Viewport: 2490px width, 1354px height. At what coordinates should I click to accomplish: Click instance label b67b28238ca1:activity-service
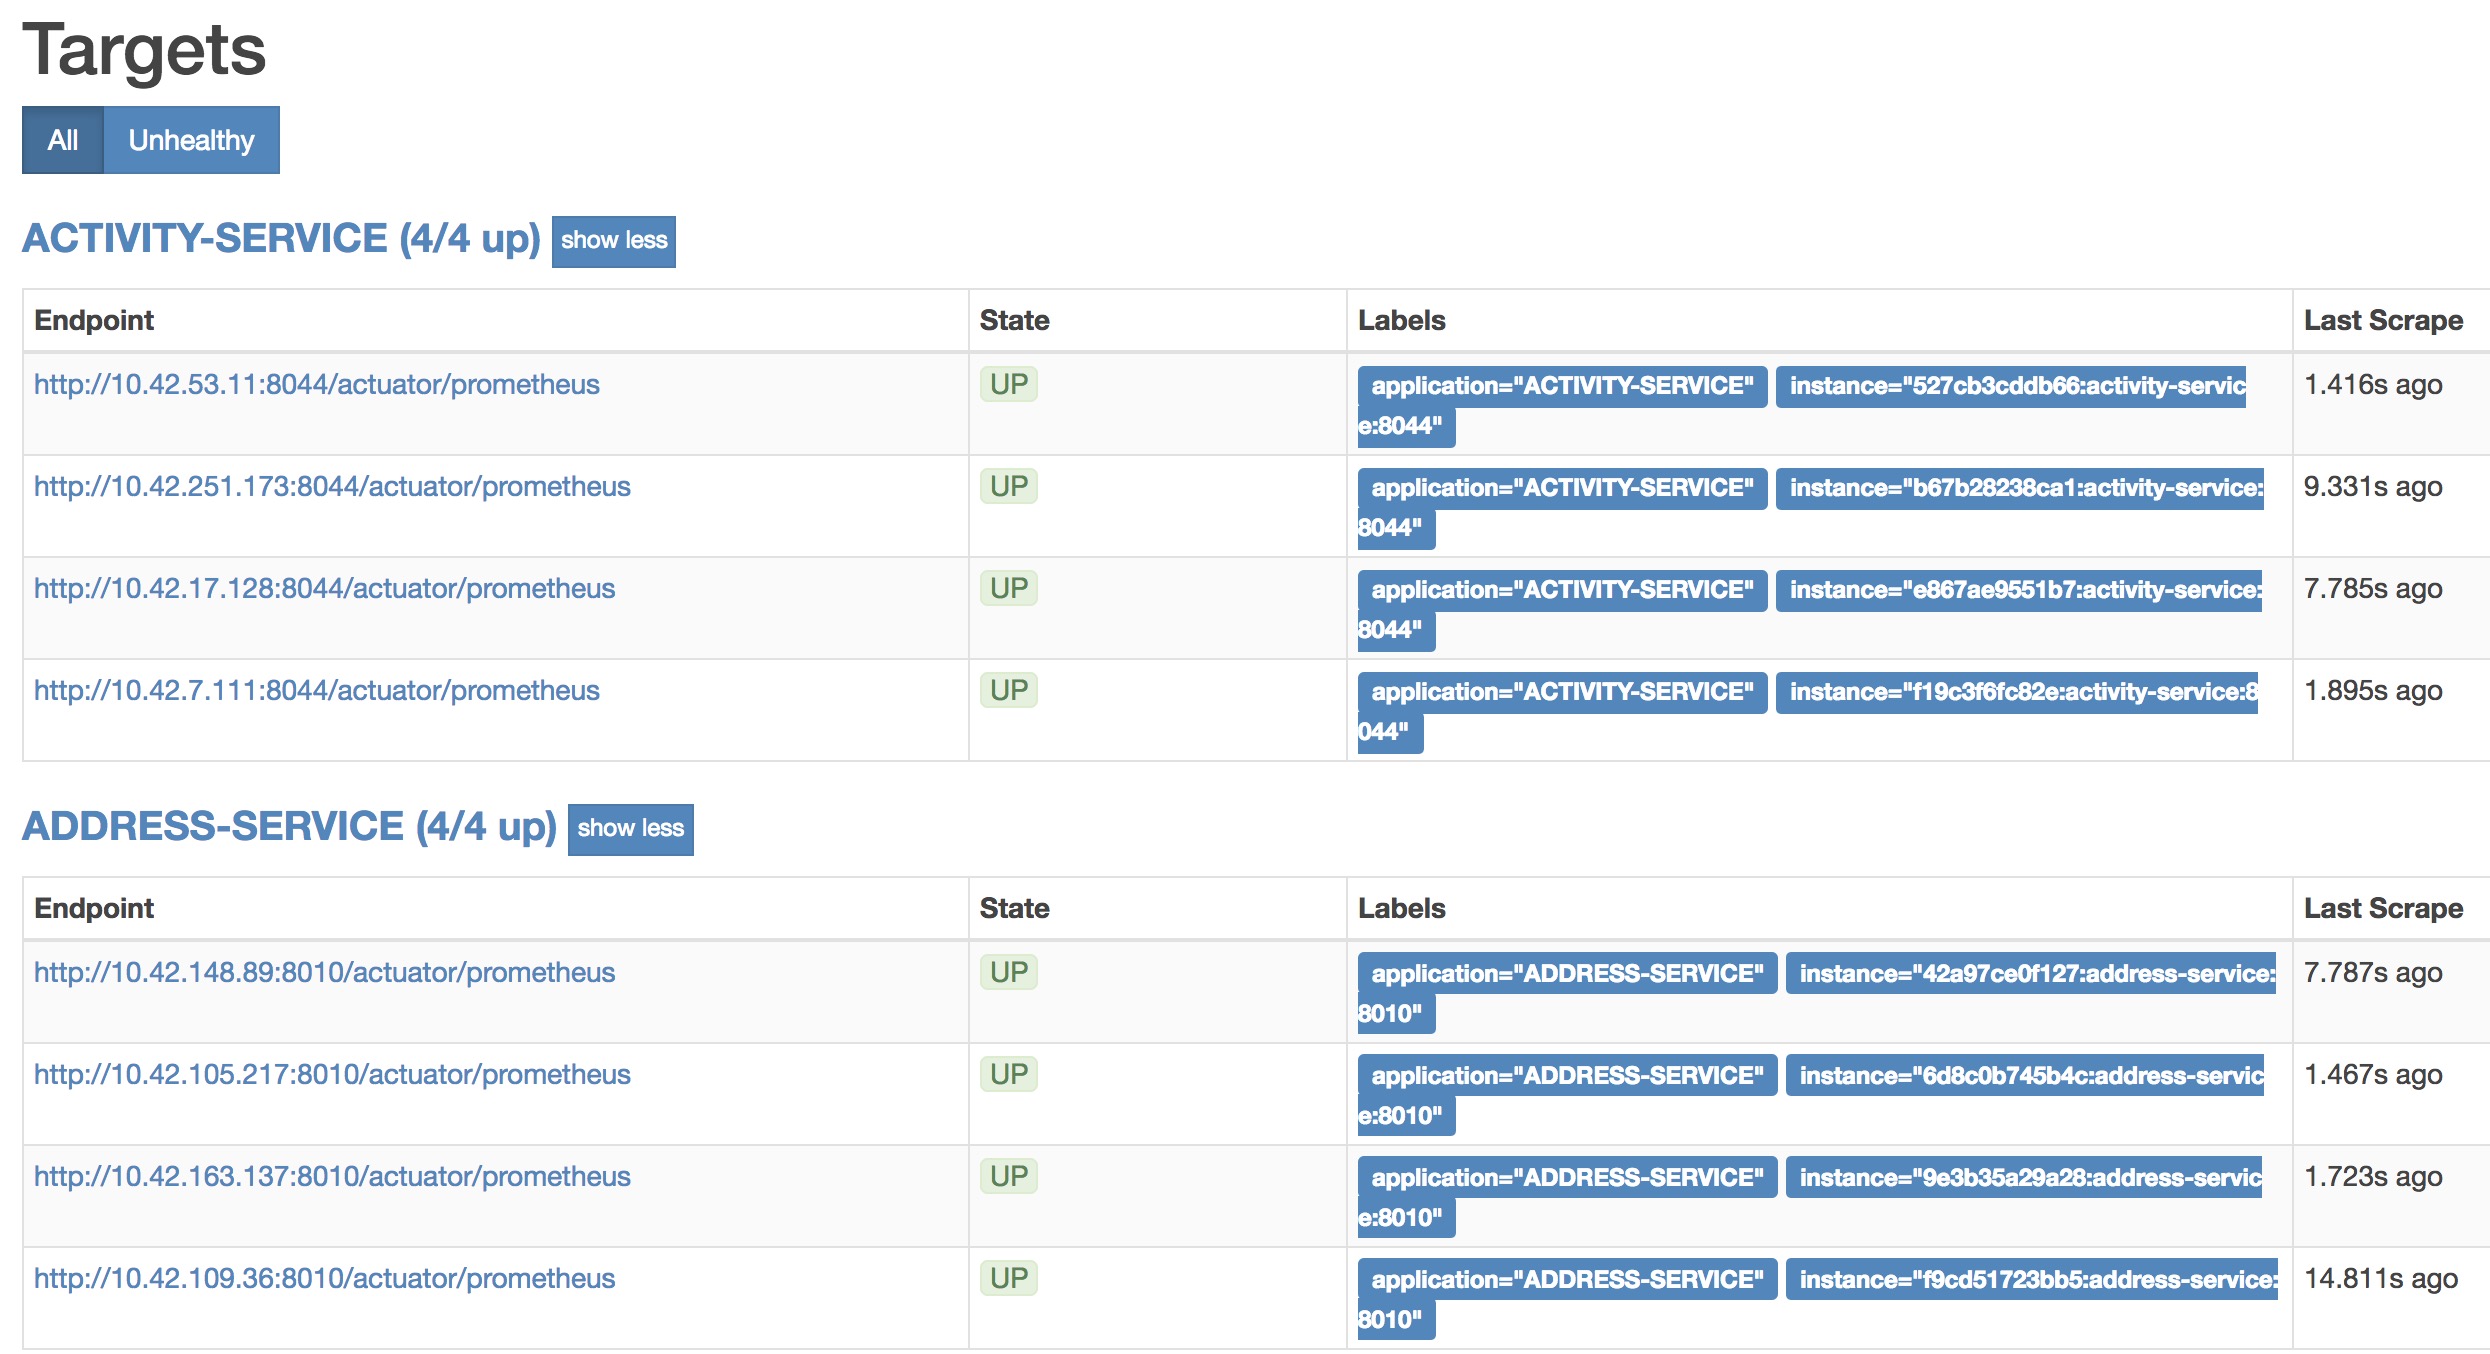(x=2020, y=489)
